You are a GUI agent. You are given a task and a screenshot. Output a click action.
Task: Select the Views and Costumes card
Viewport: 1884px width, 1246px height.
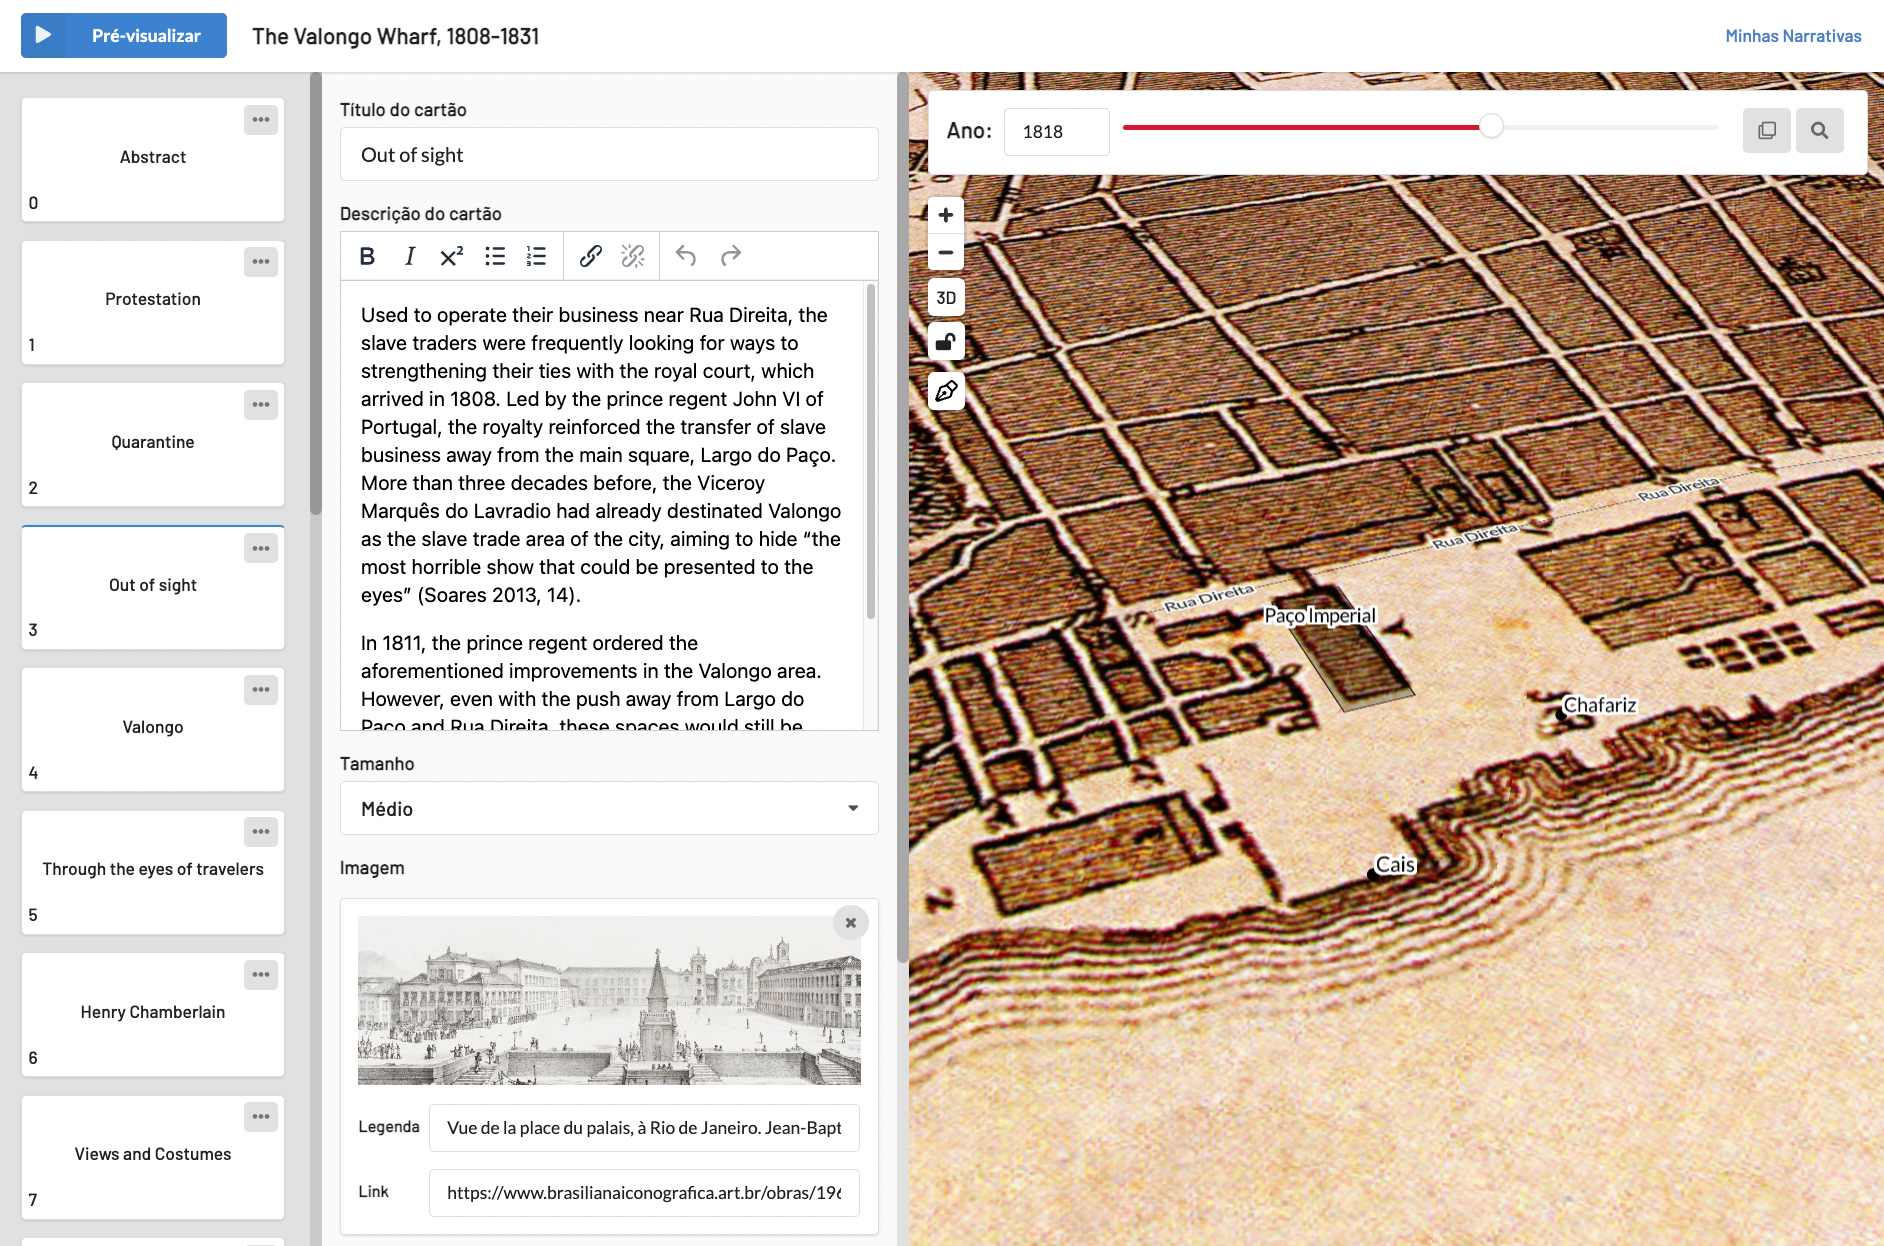pyautogui.click(x=153, y=1157)
